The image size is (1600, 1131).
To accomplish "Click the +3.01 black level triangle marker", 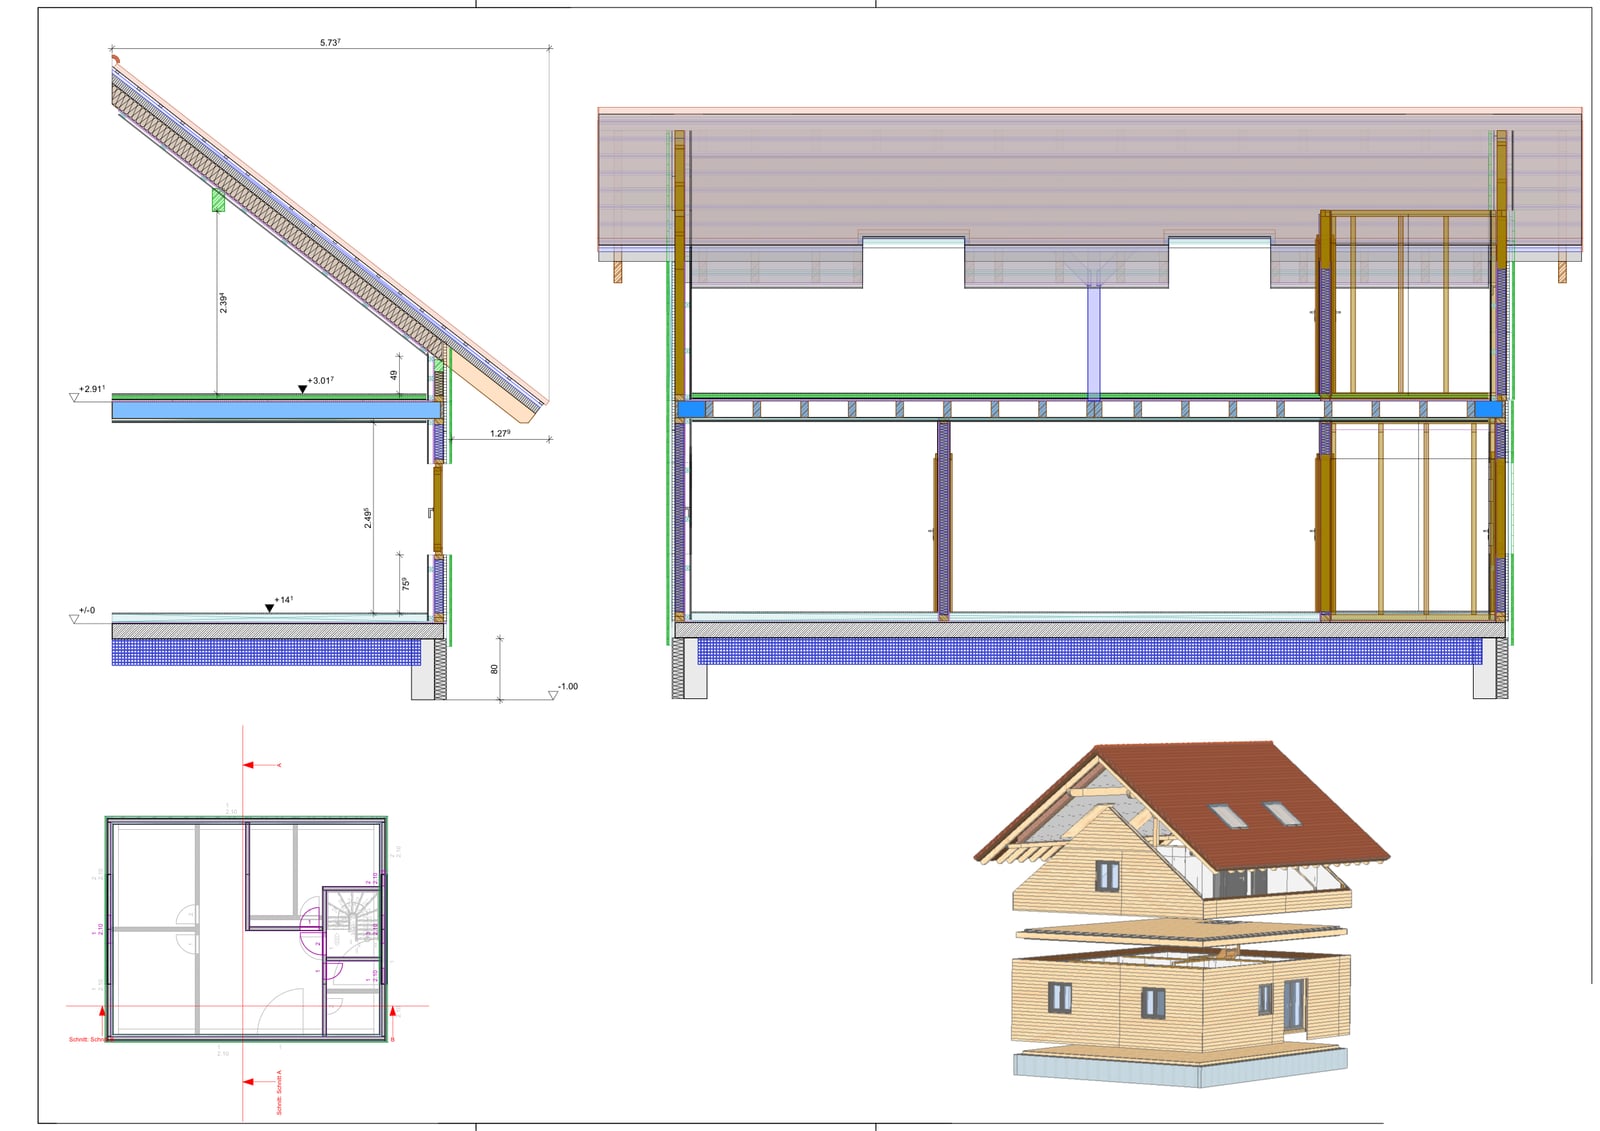I will click(x=302, y=389).
